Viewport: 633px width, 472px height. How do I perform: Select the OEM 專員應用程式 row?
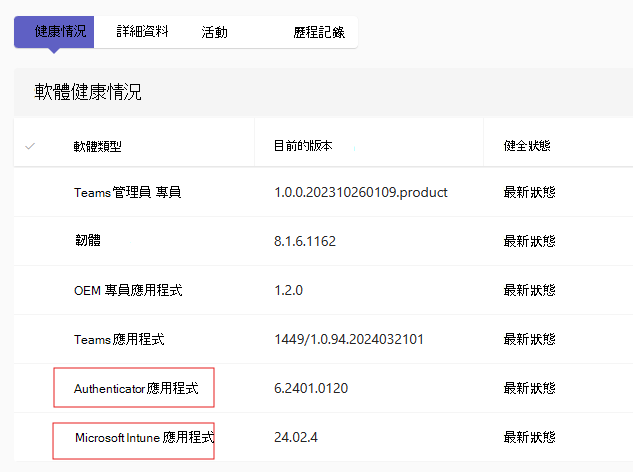tap(323, 290)
